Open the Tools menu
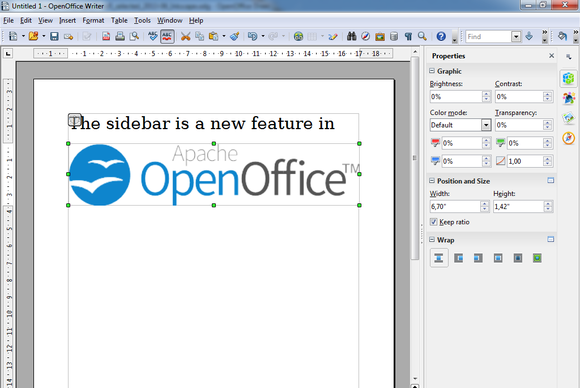Screen dimensions: 580x388 tap(142, 20)
